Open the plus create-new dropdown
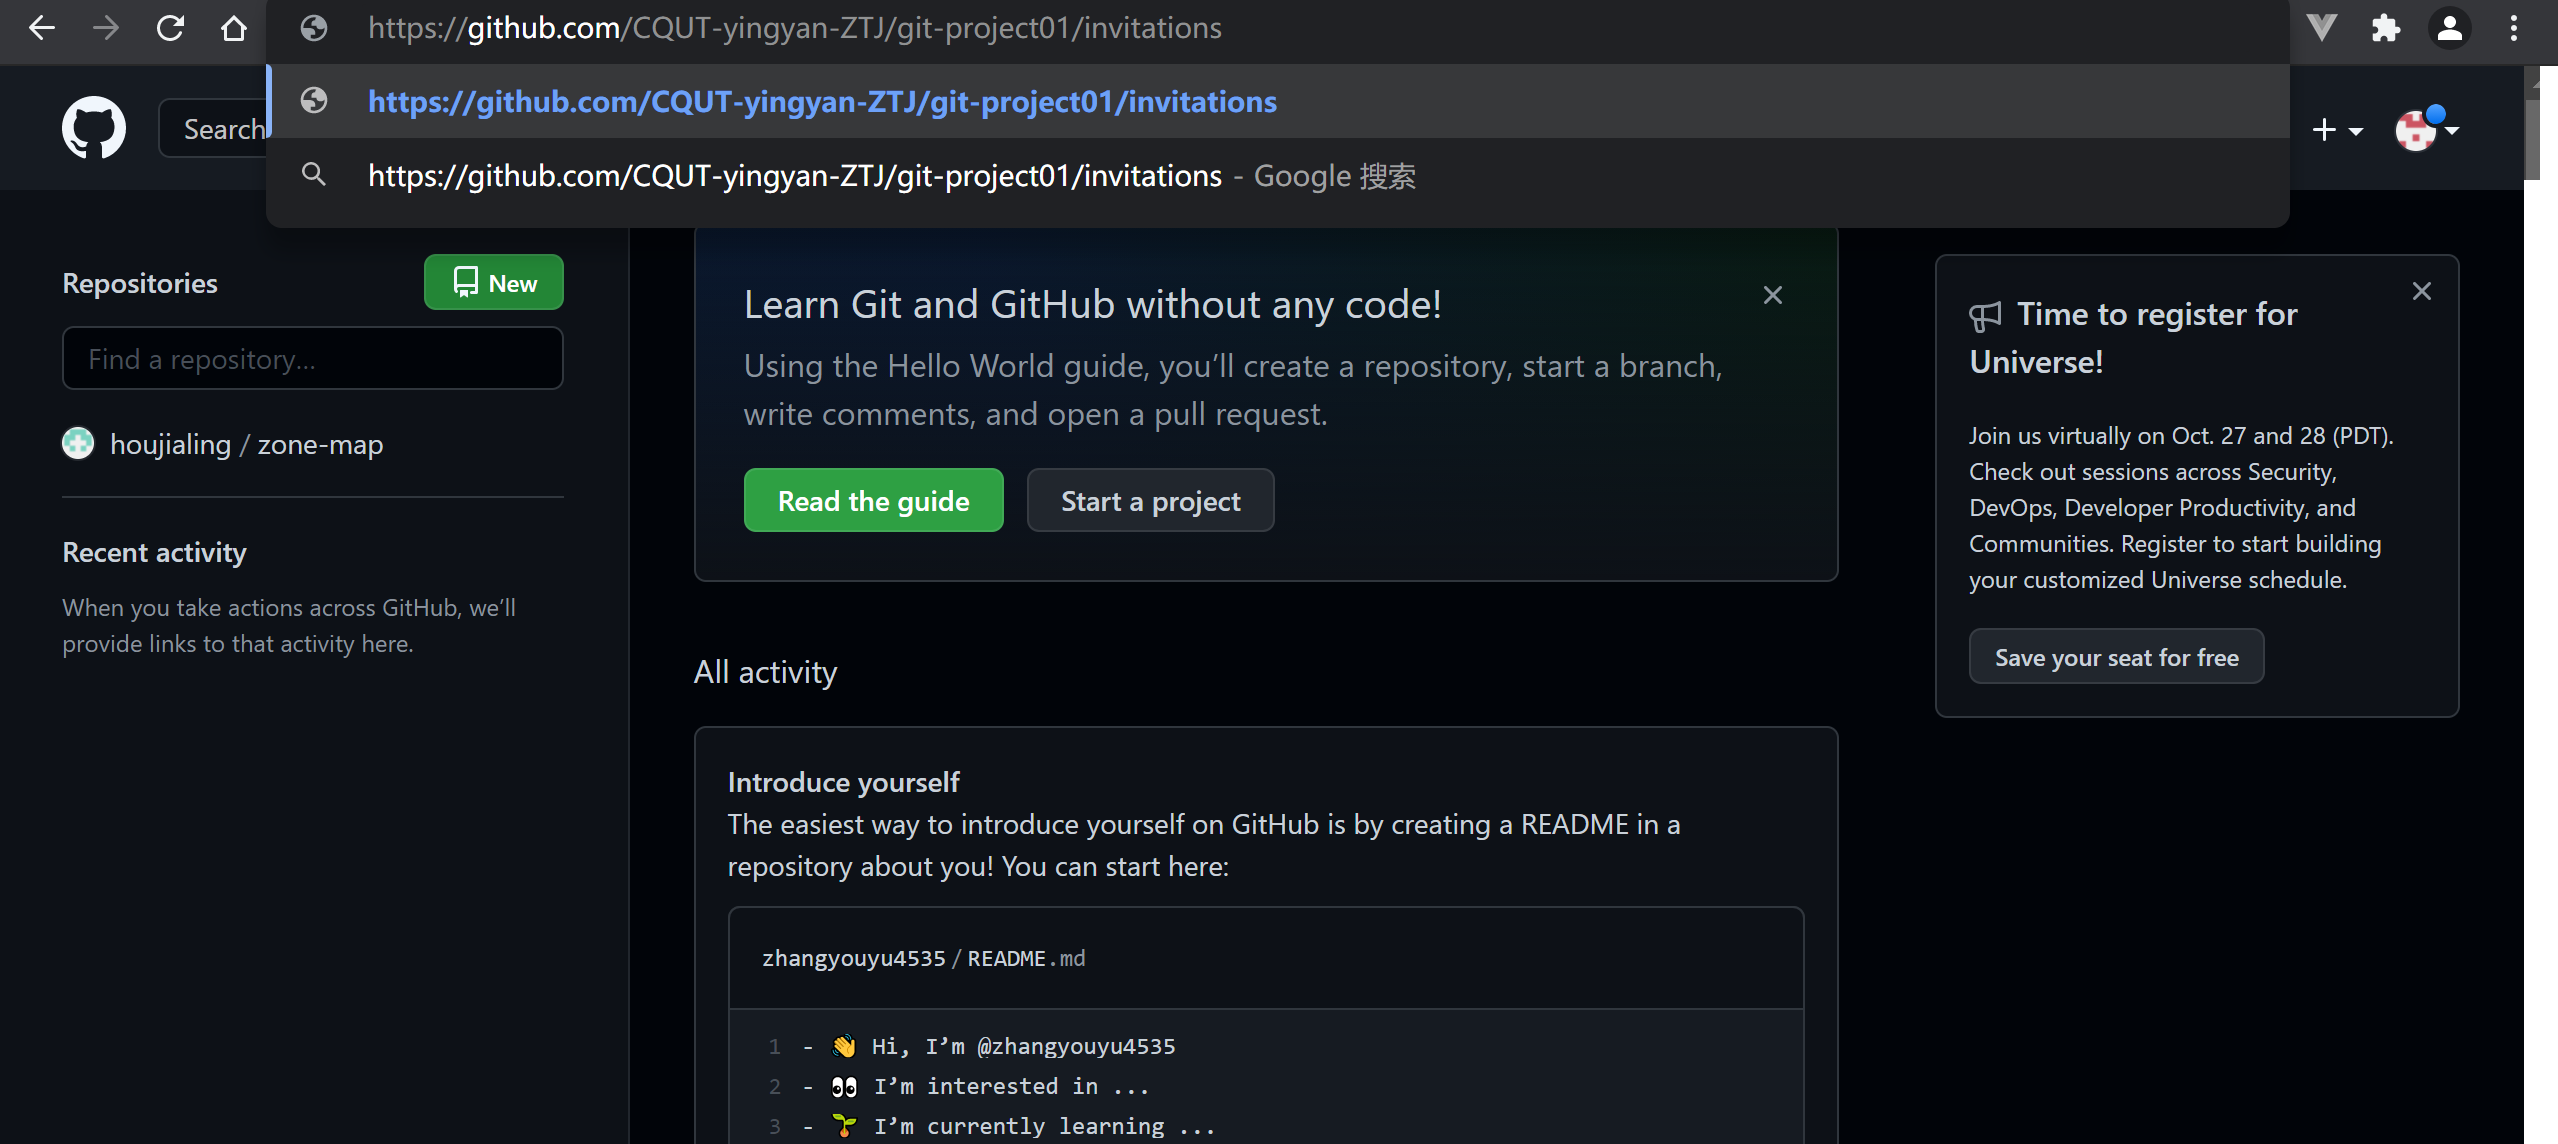The image size is (2558, 1144). click(x=2337, y=128)
